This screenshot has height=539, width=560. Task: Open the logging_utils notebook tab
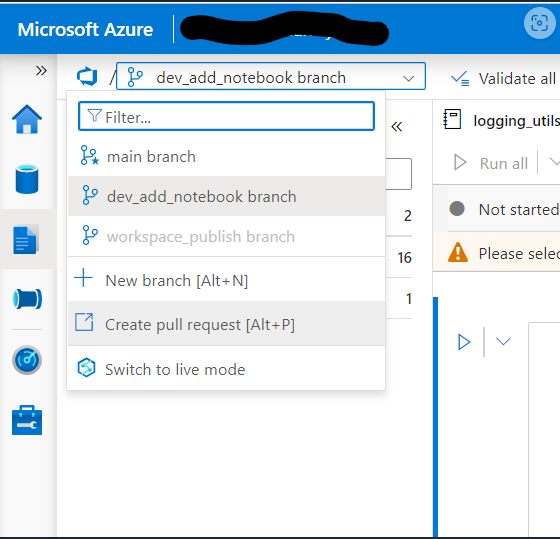click(x=501, y=120)
